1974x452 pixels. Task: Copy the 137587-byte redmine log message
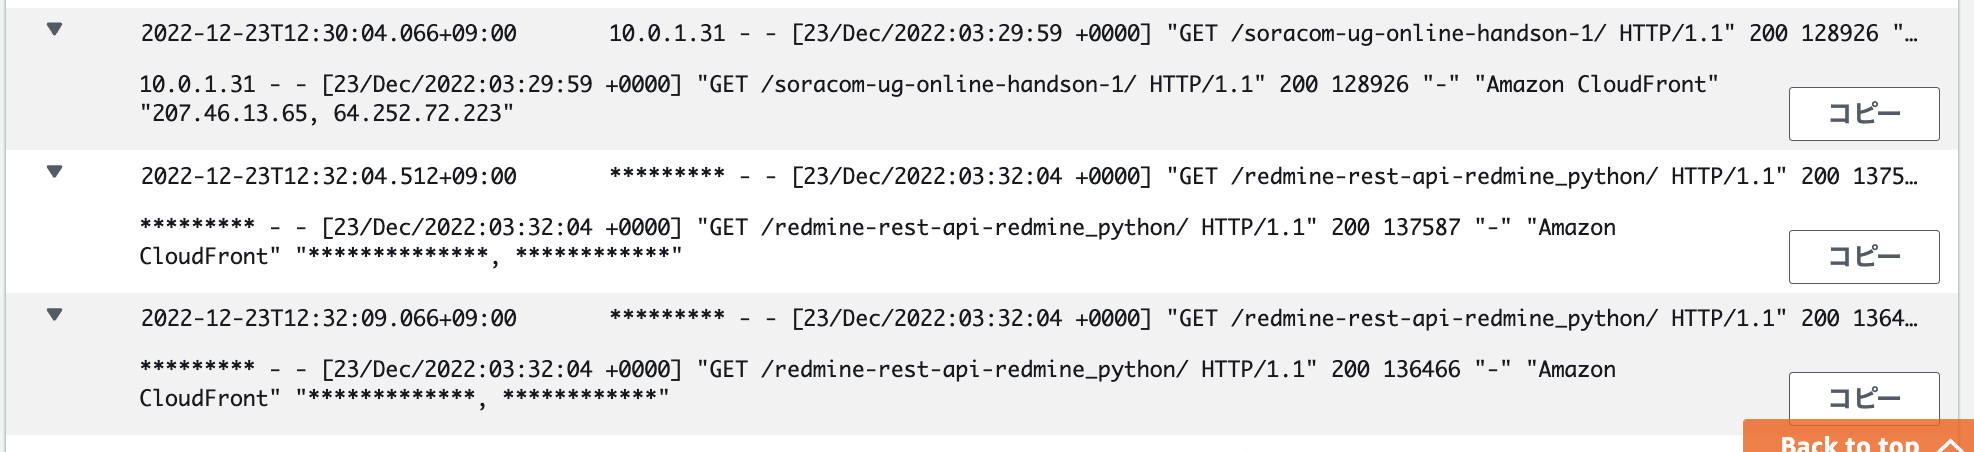point(1863,257)
